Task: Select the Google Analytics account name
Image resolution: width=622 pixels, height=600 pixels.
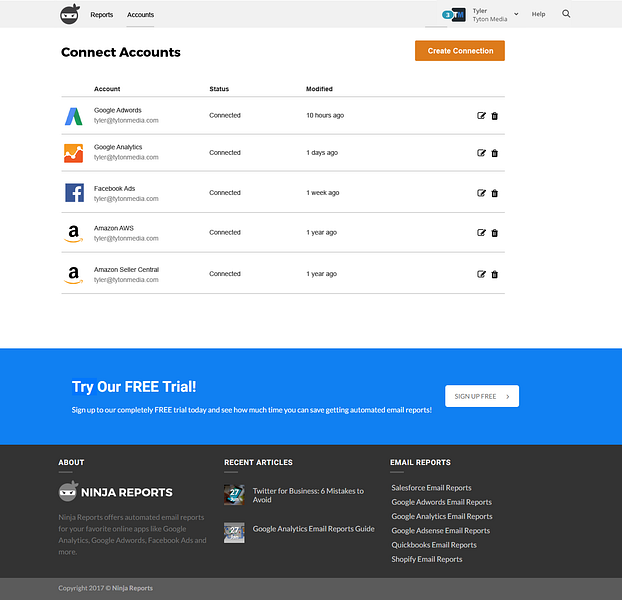Action: click(118, 147)
